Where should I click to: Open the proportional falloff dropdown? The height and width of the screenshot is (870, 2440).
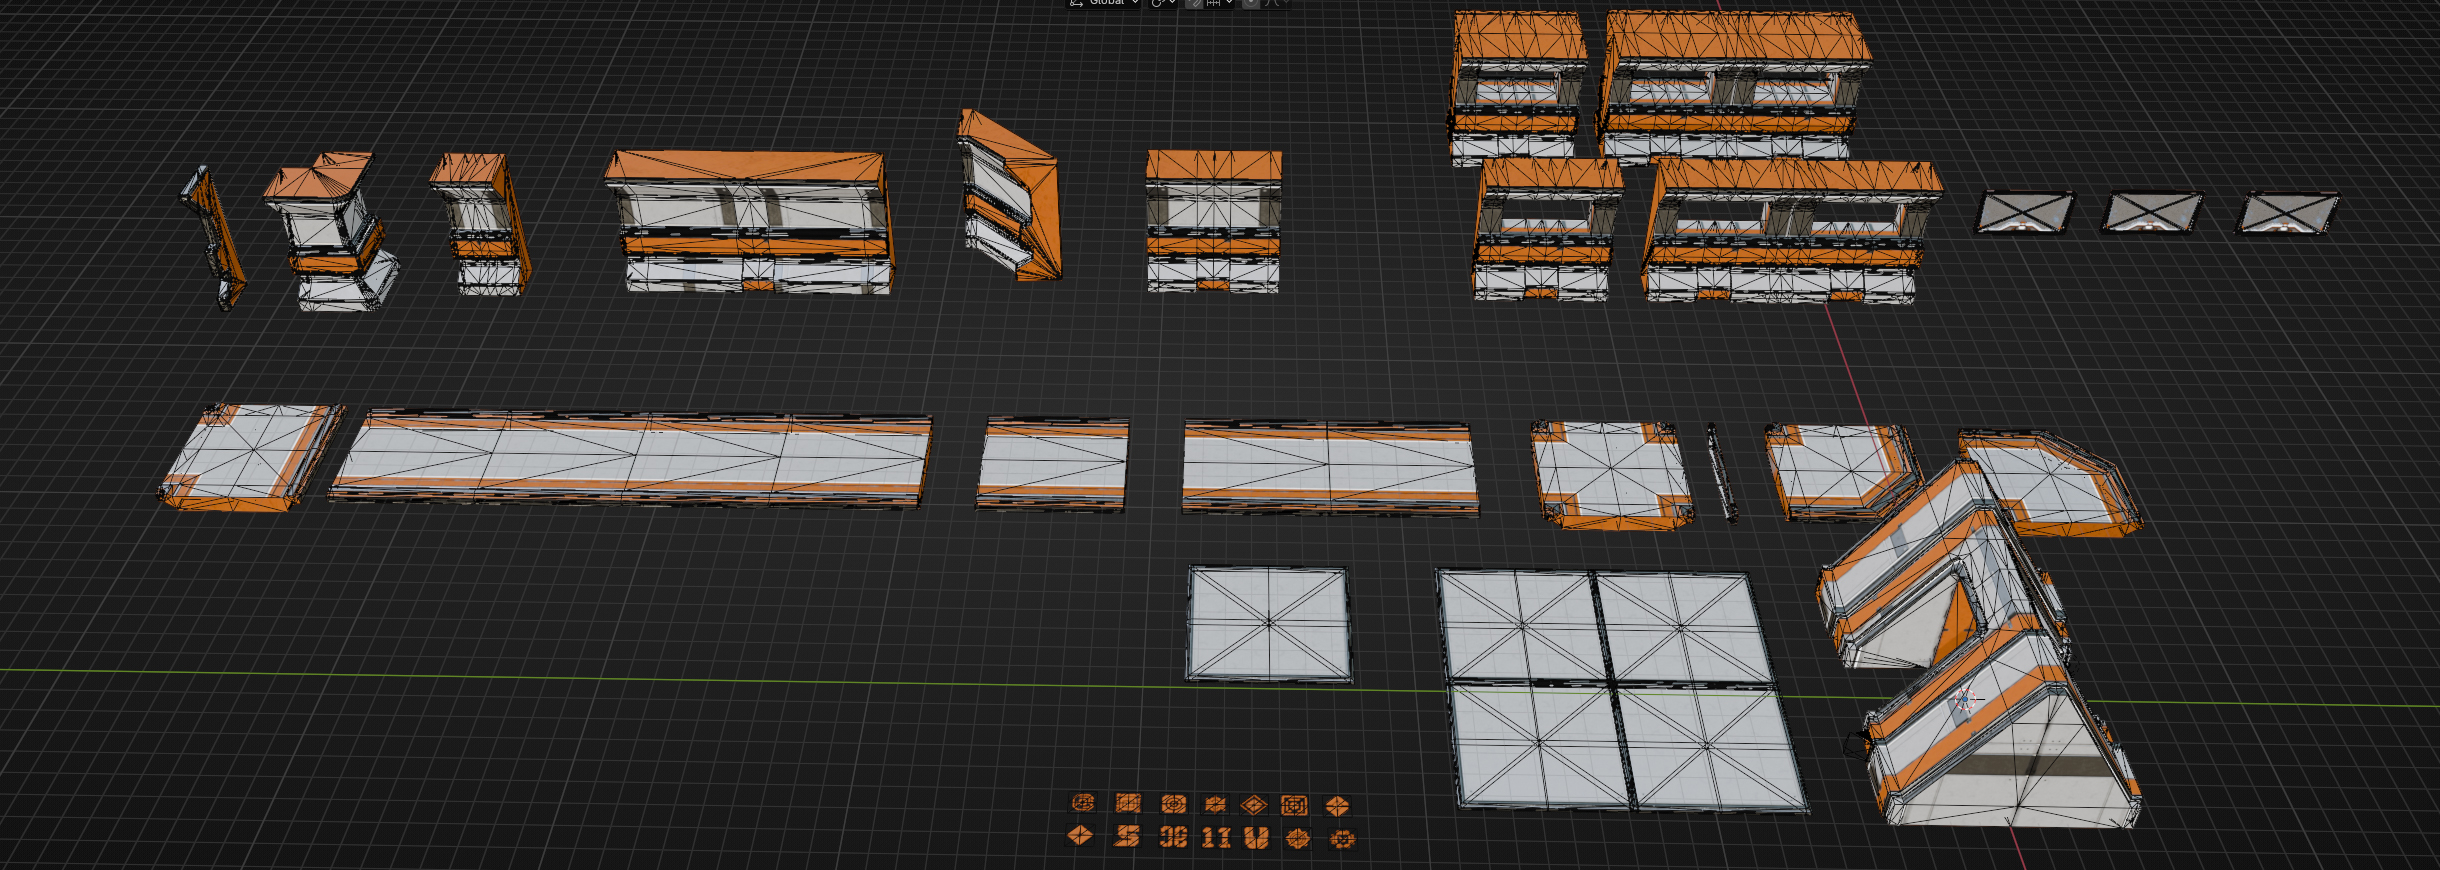tap(1276, 3)
